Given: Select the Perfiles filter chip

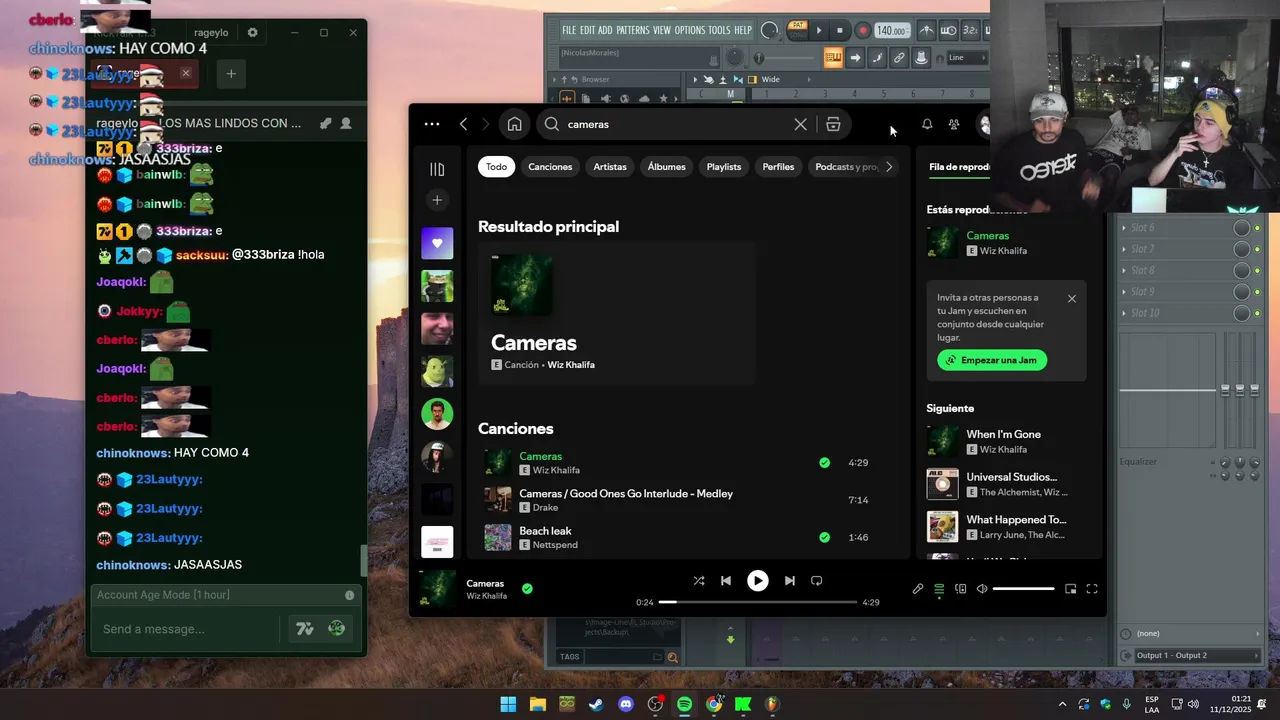Looking at the screenshot, I should [x=778, y=167].
